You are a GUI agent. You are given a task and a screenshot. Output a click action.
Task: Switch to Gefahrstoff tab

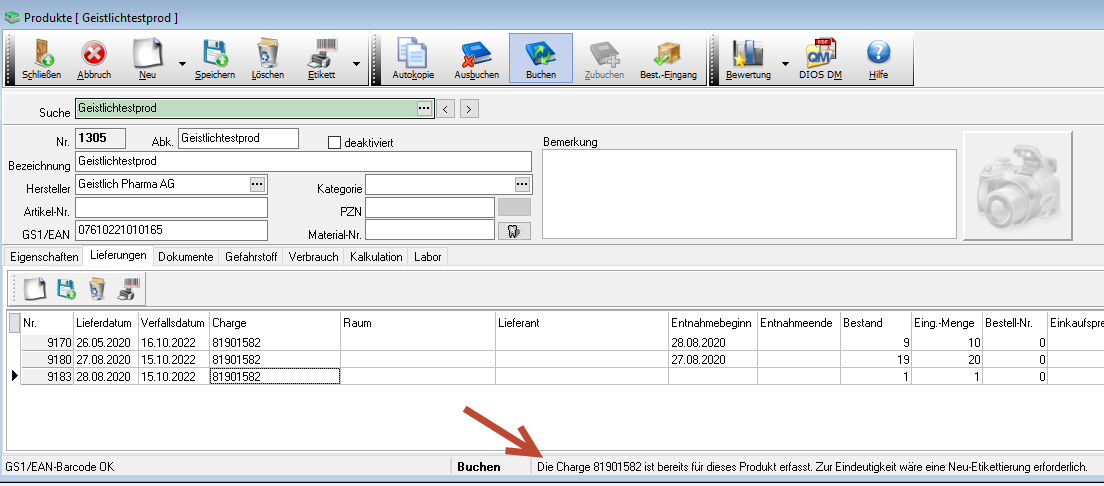[251, 257]
